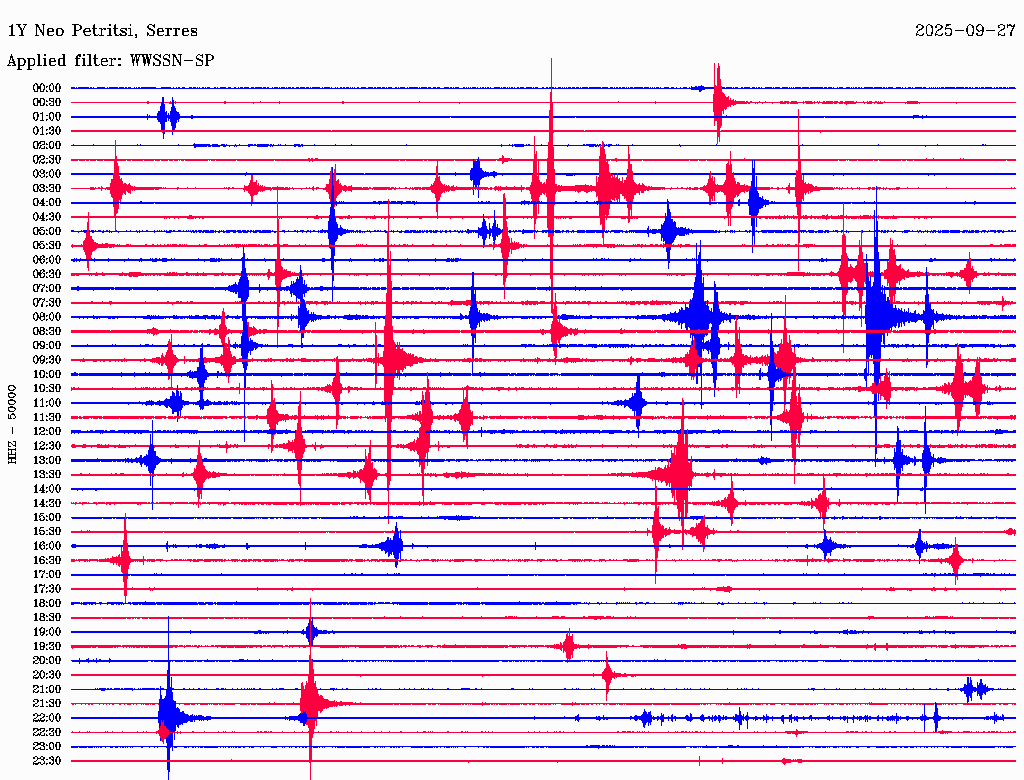Viewport: 1024px width, 780px height.
Task: Click the 10:00 time label
Action: click(x=47, y=374)
